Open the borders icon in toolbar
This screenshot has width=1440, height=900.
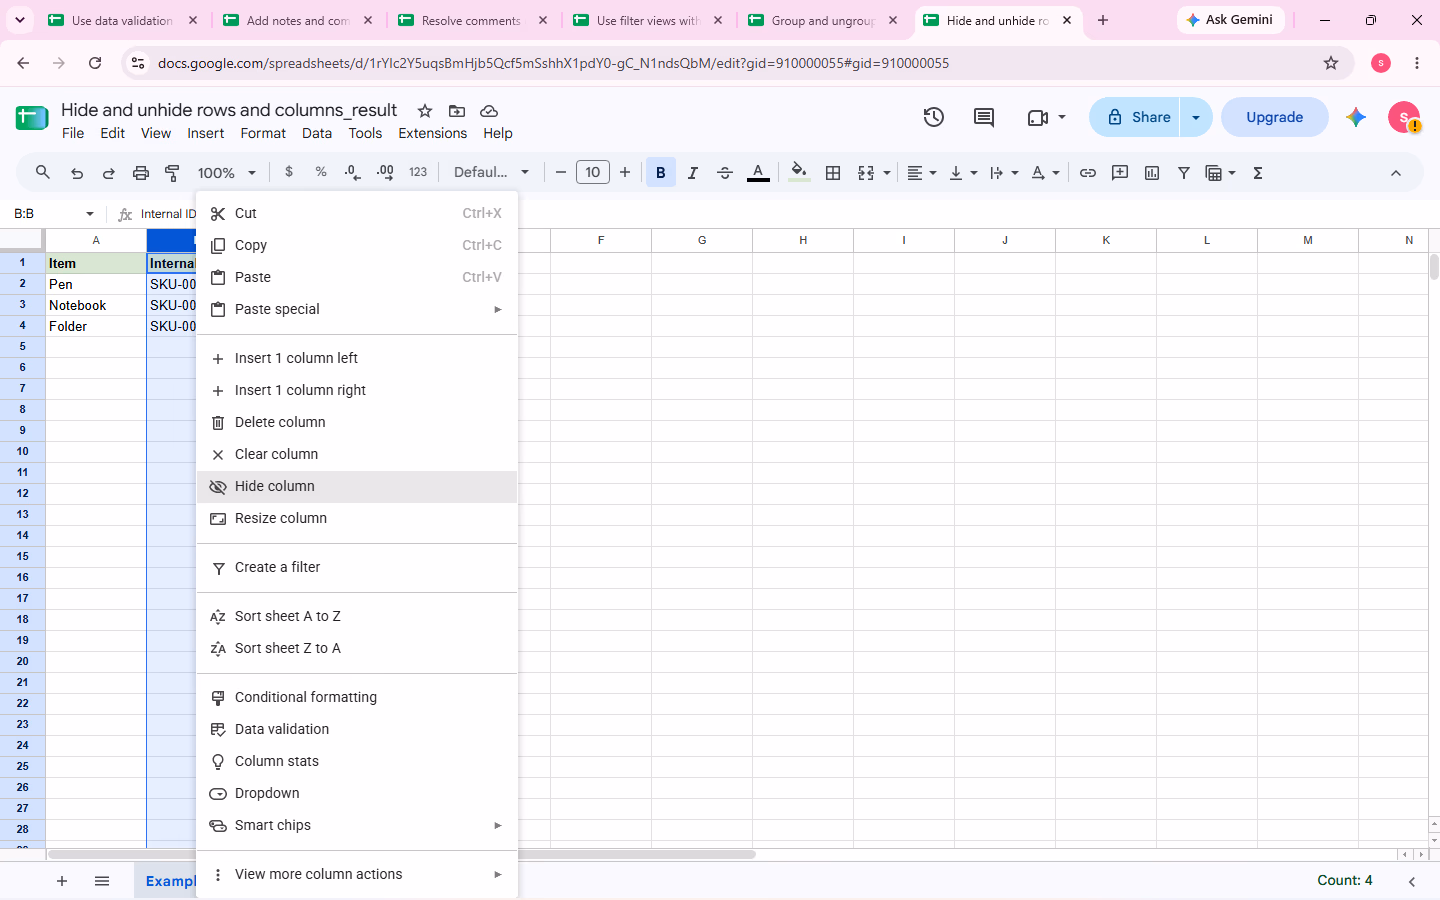(x=833, y=173)
